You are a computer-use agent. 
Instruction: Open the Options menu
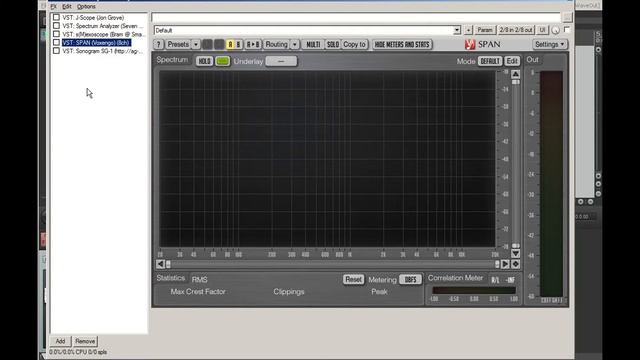[x=86, y=7]
